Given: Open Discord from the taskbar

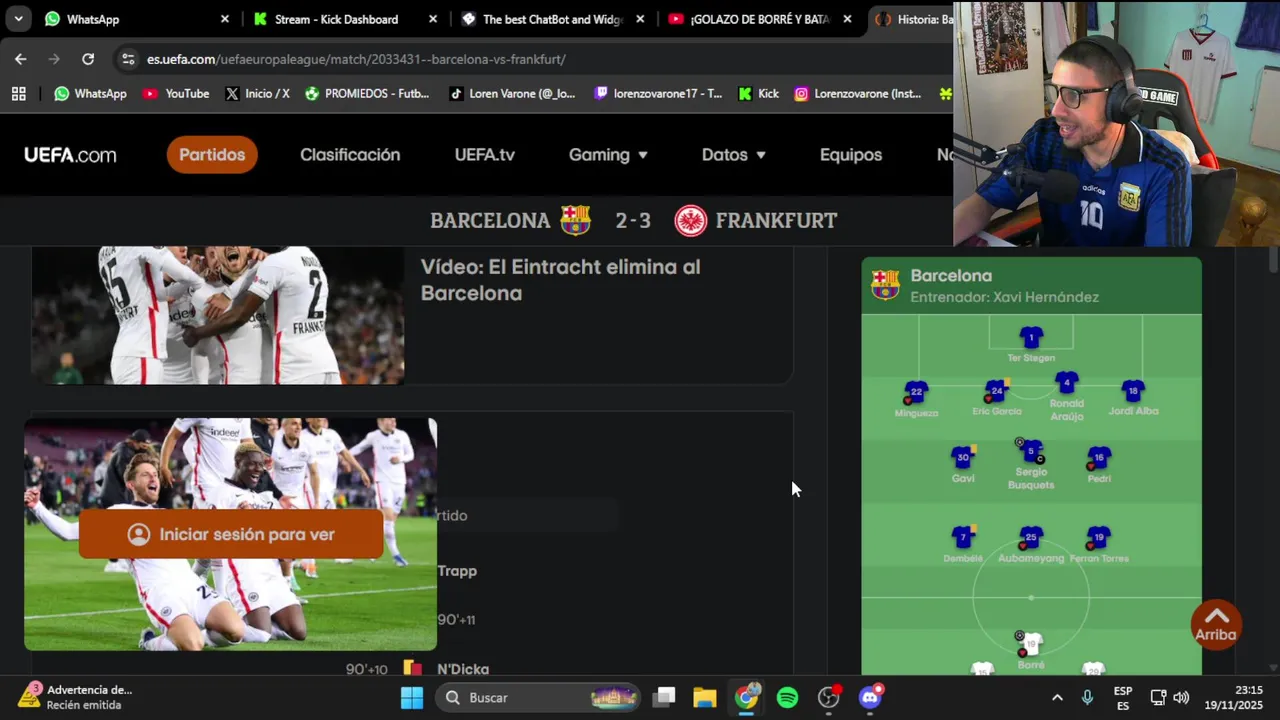Looking at the screenshot, I should tap(870, 697).
